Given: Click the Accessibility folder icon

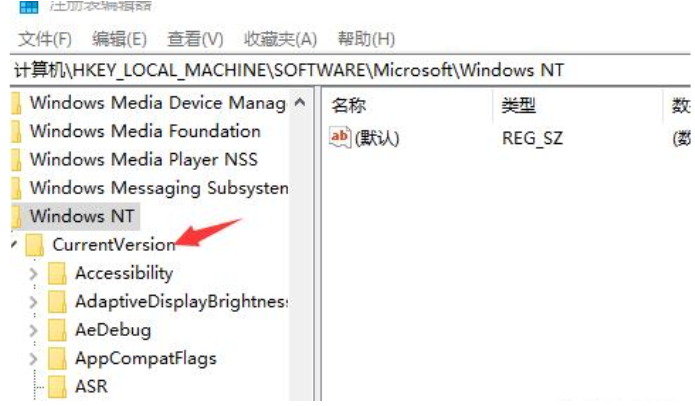Looking at the screenshot, I should pyautogui.click(x=57, y=273).
